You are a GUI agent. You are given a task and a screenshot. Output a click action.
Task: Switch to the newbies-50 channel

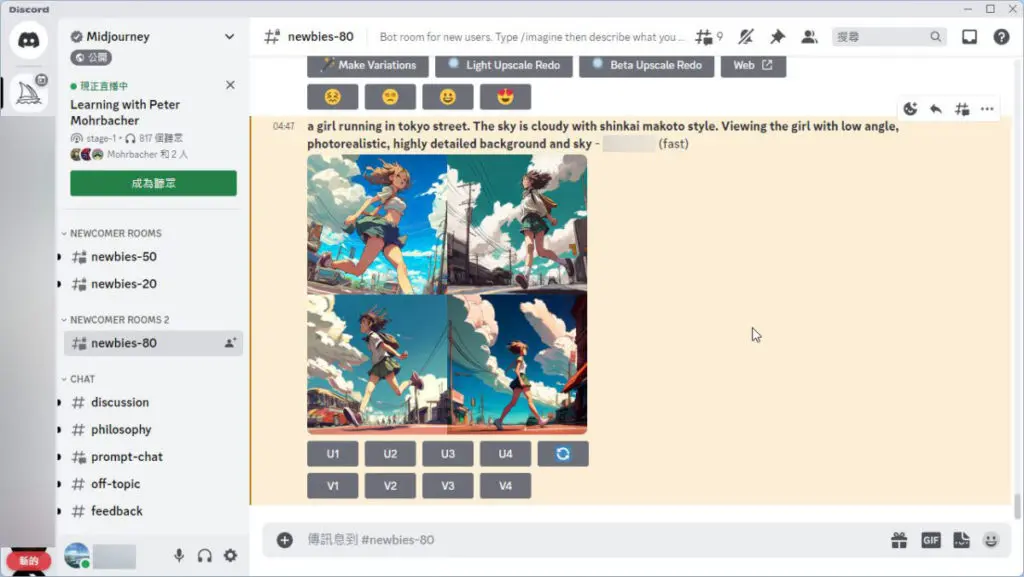pos(123,257)
